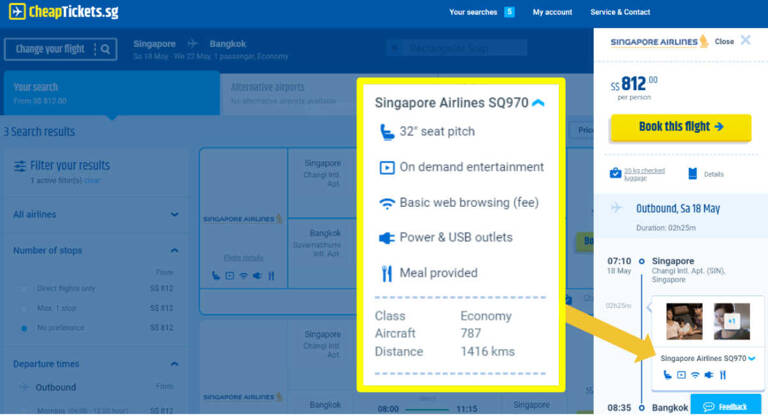Click power outlet icon in side panel

(x=709, y=375)
